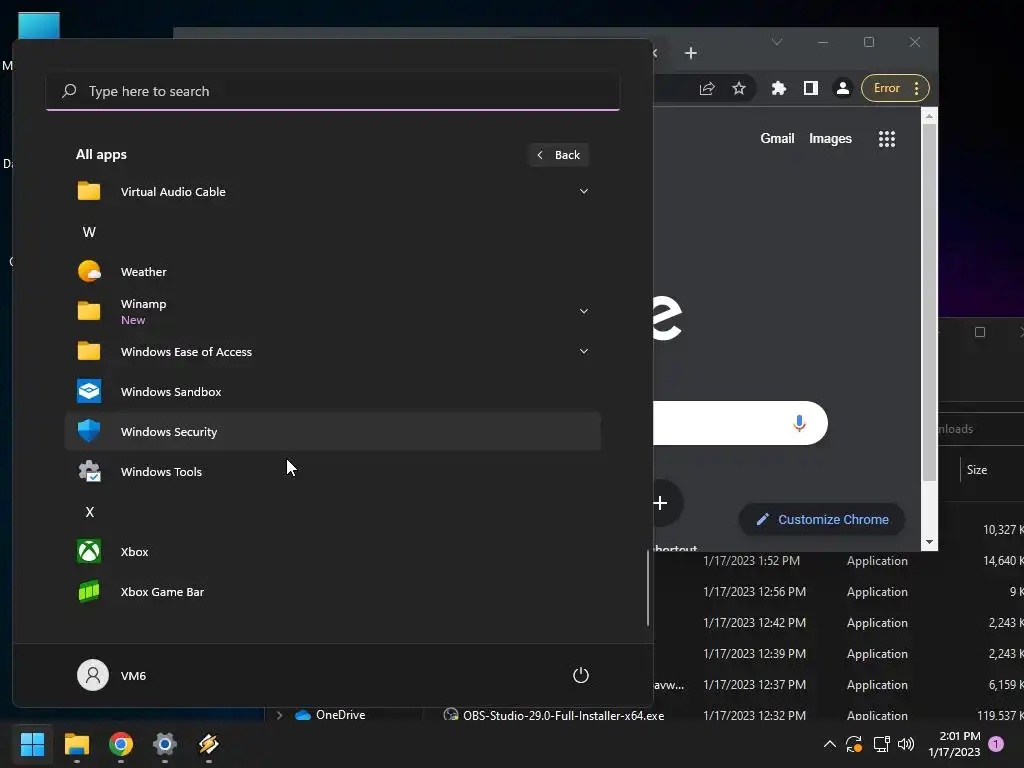The image size is (1024, 768).
Task: Switch to Chrome on the taskbar
Action: pos(121,744)
